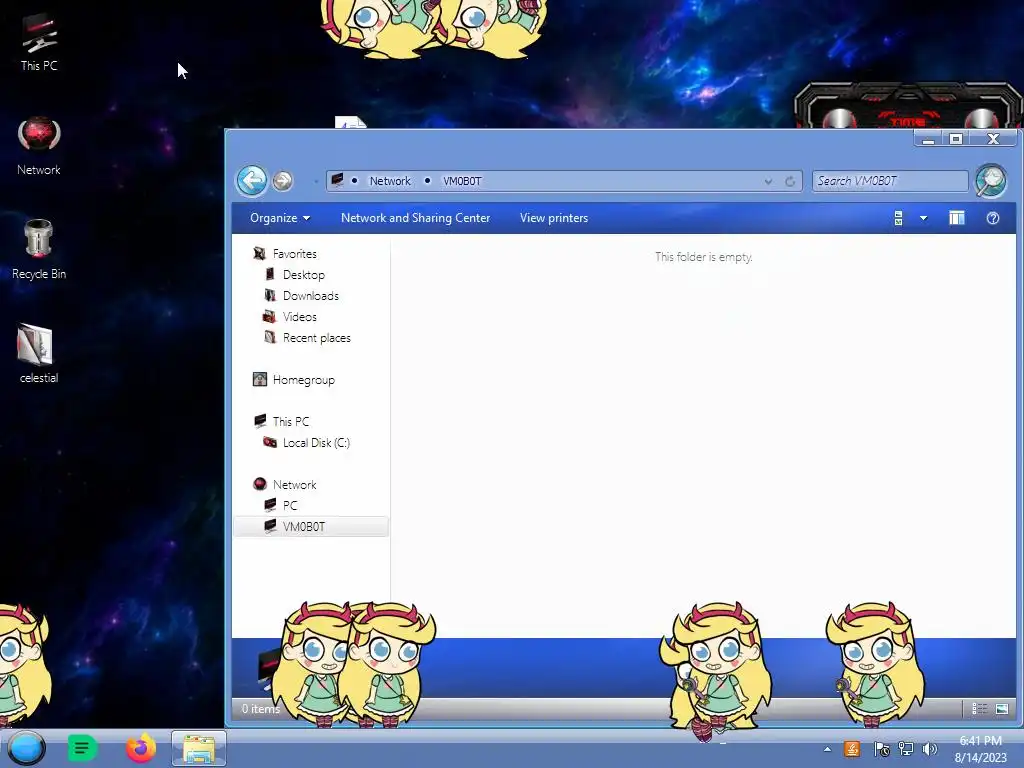This screenshot has width=1024, height=768.
Task: Launch Firefox from the taskbar
Action: point(140,748)
